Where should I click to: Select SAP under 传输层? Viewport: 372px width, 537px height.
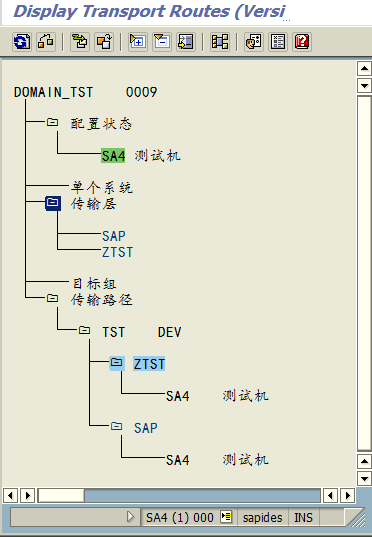pyautogui.click(x=114, y=236)
